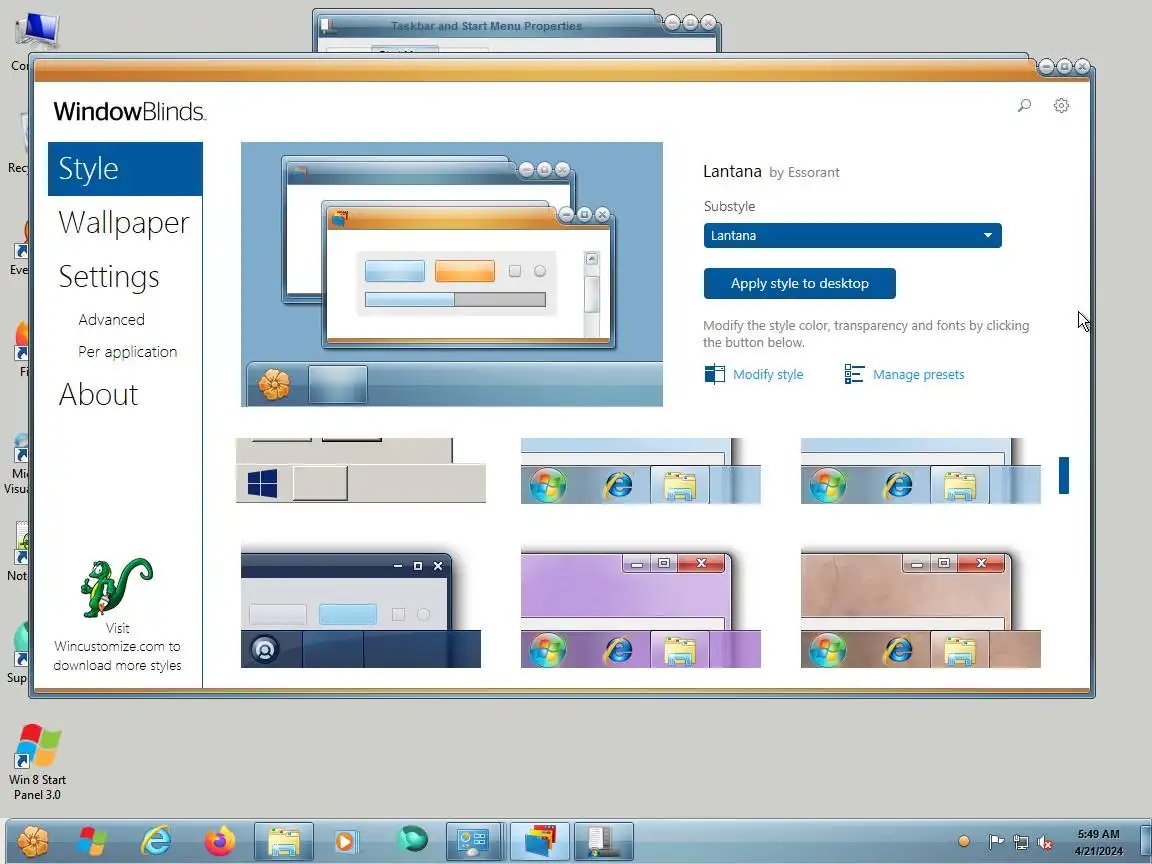
Task: Click the WindowBlinds logo text
Action: click(130, 112)
